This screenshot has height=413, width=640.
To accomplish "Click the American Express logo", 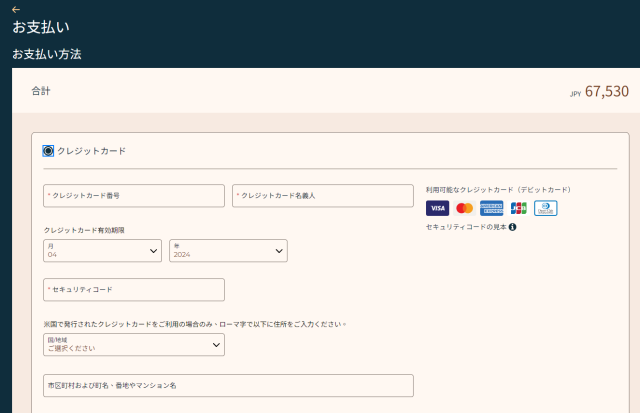I will click(491, 208).
